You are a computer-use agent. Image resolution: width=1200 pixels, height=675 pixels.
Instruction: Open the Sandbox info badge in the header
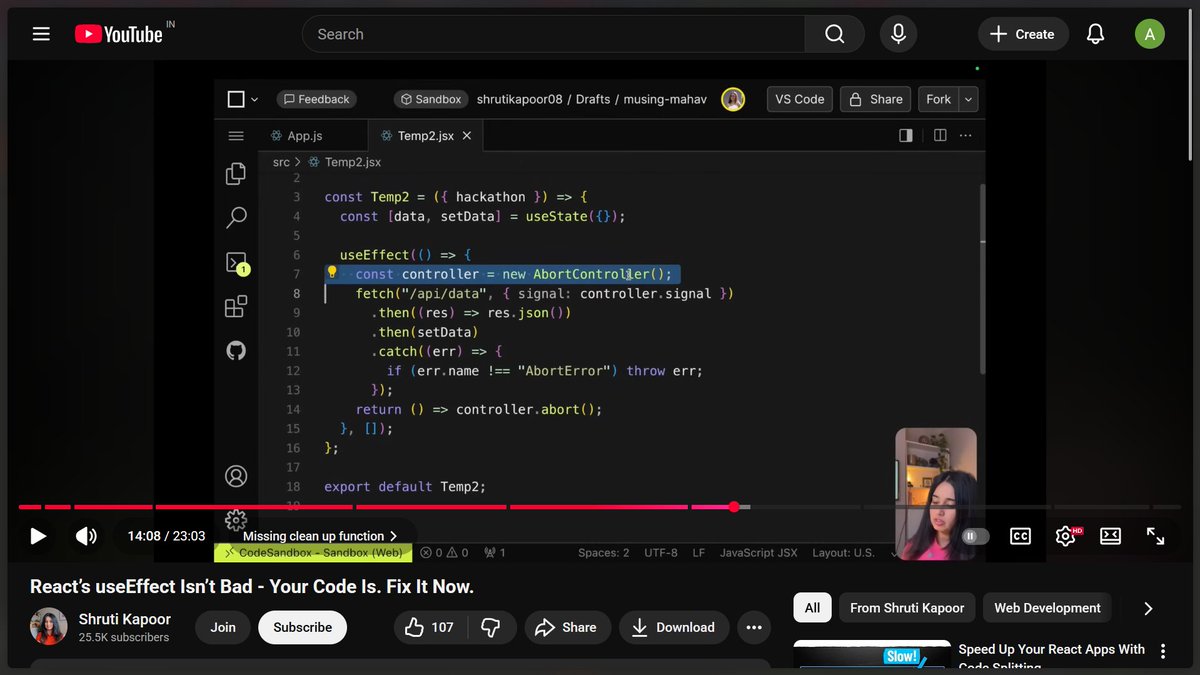coord(430,99)
